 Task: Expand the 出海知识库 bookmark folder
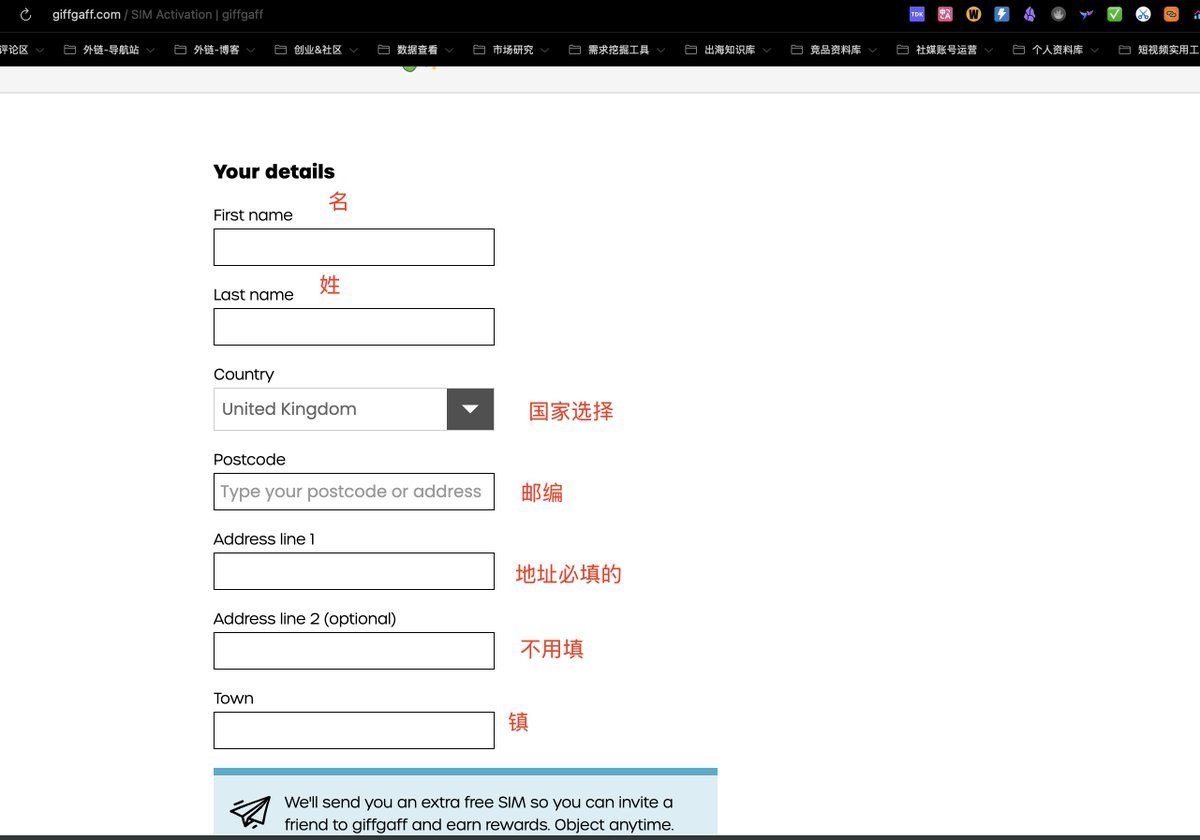[728, 49]
